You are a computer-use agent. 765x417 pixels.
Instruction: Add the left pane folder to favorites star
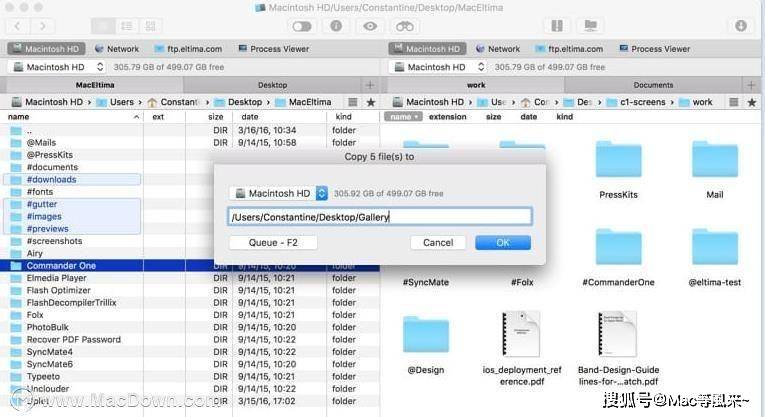(x=371, y=103)
